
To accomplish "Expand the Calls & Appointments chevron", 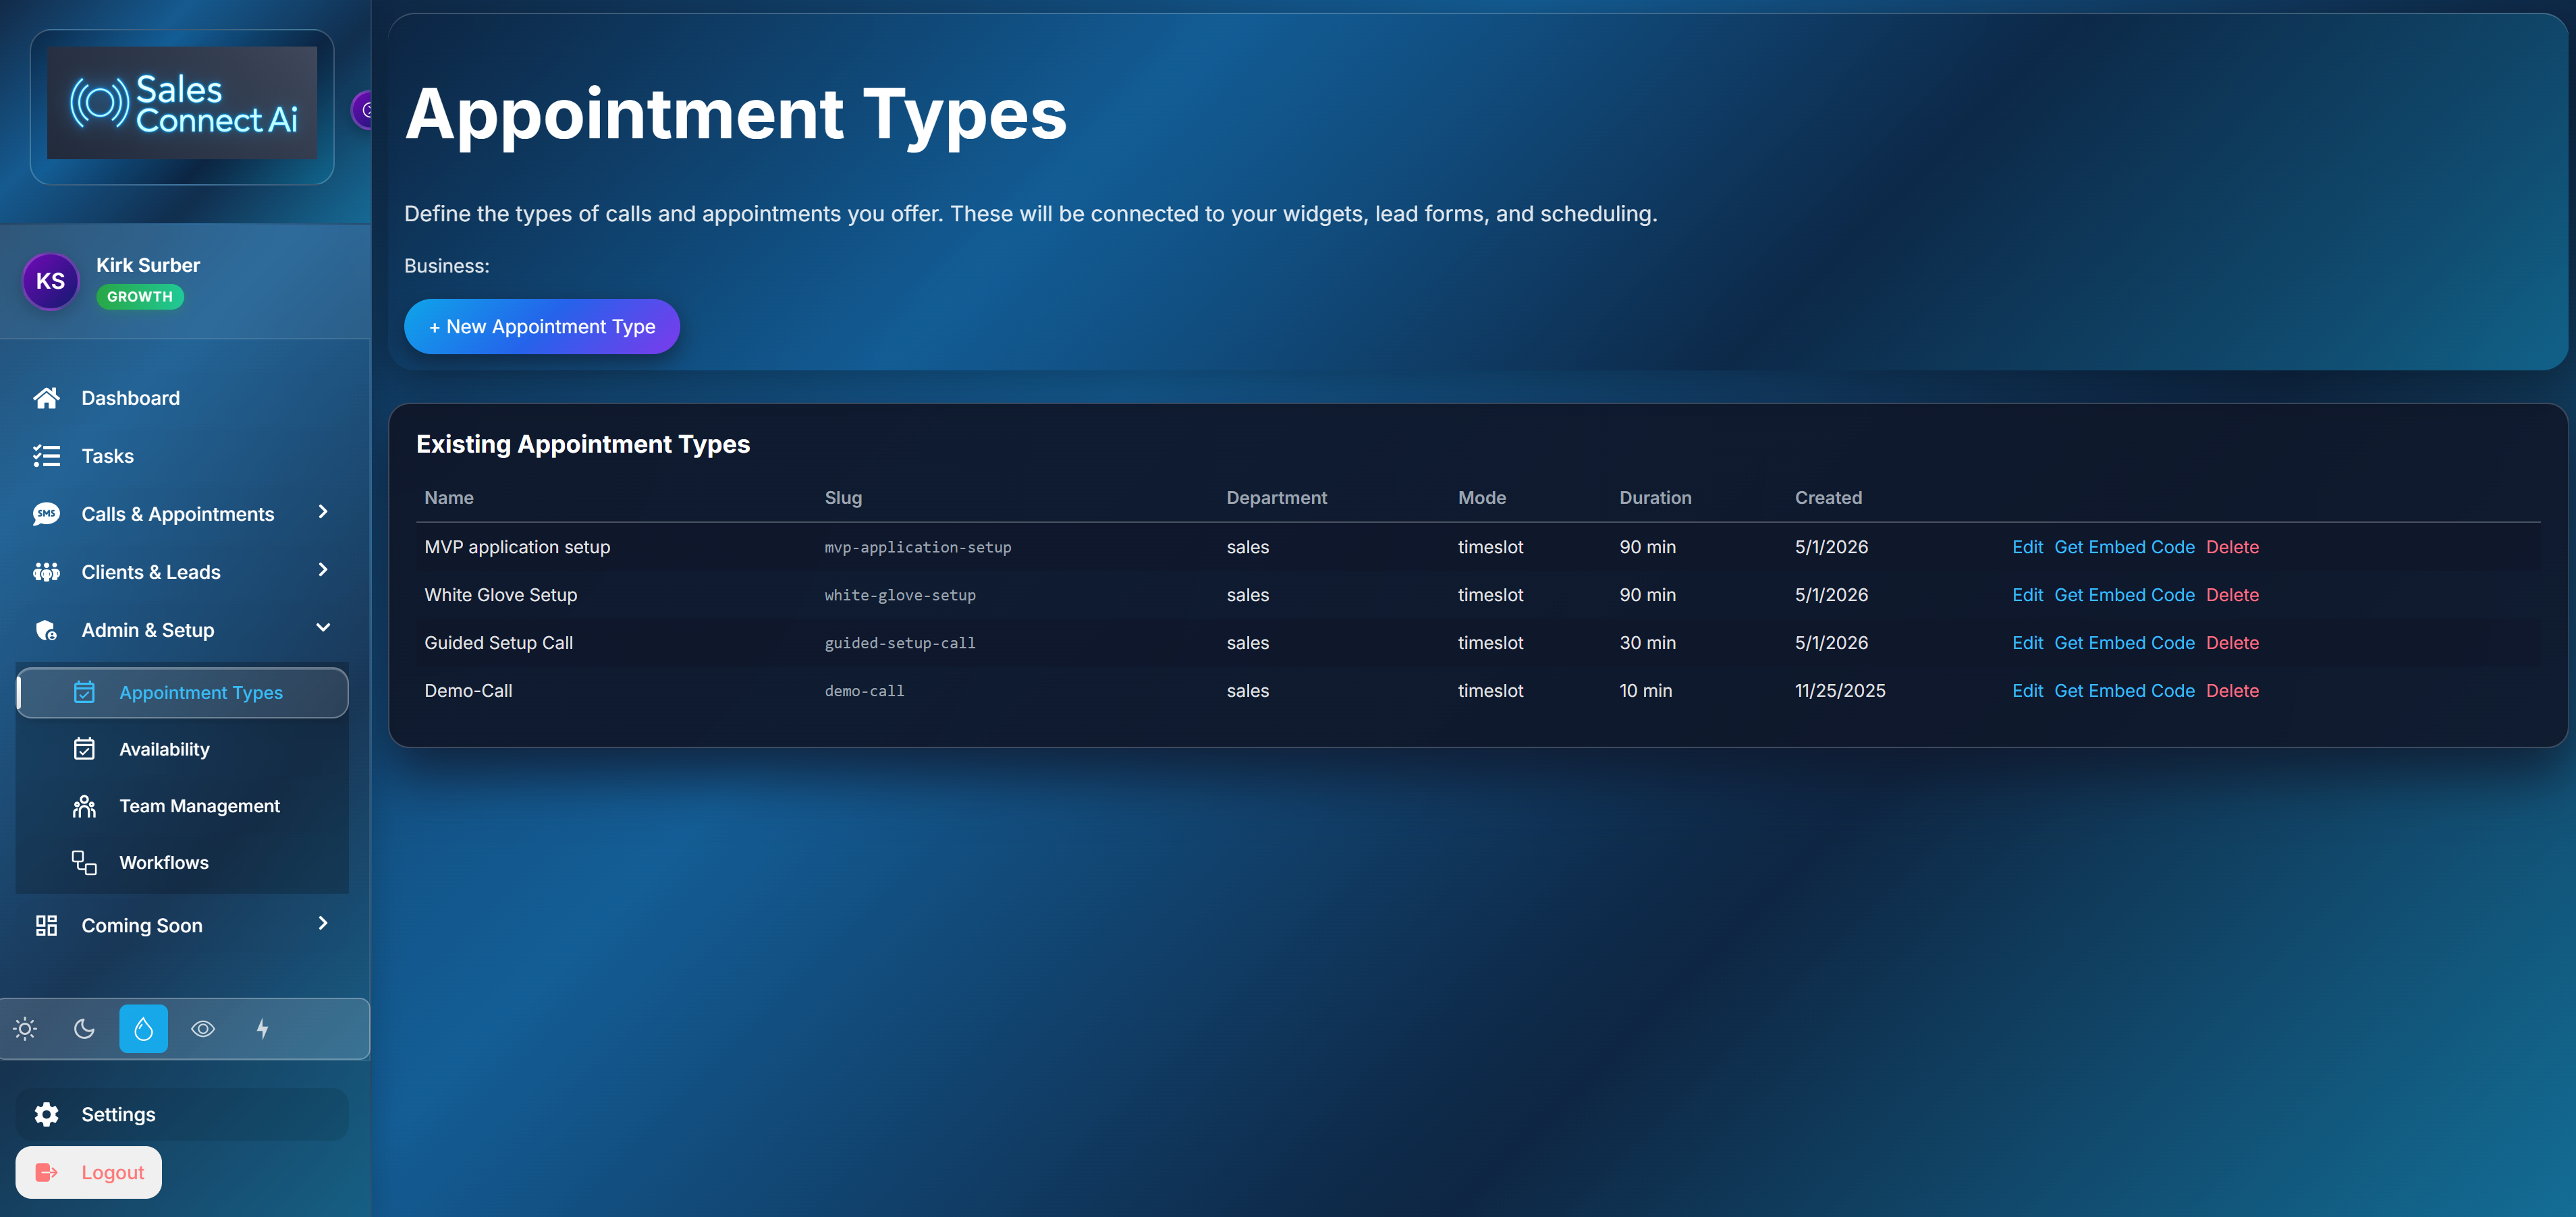I will pyautogui.click(x=323, y=512).
